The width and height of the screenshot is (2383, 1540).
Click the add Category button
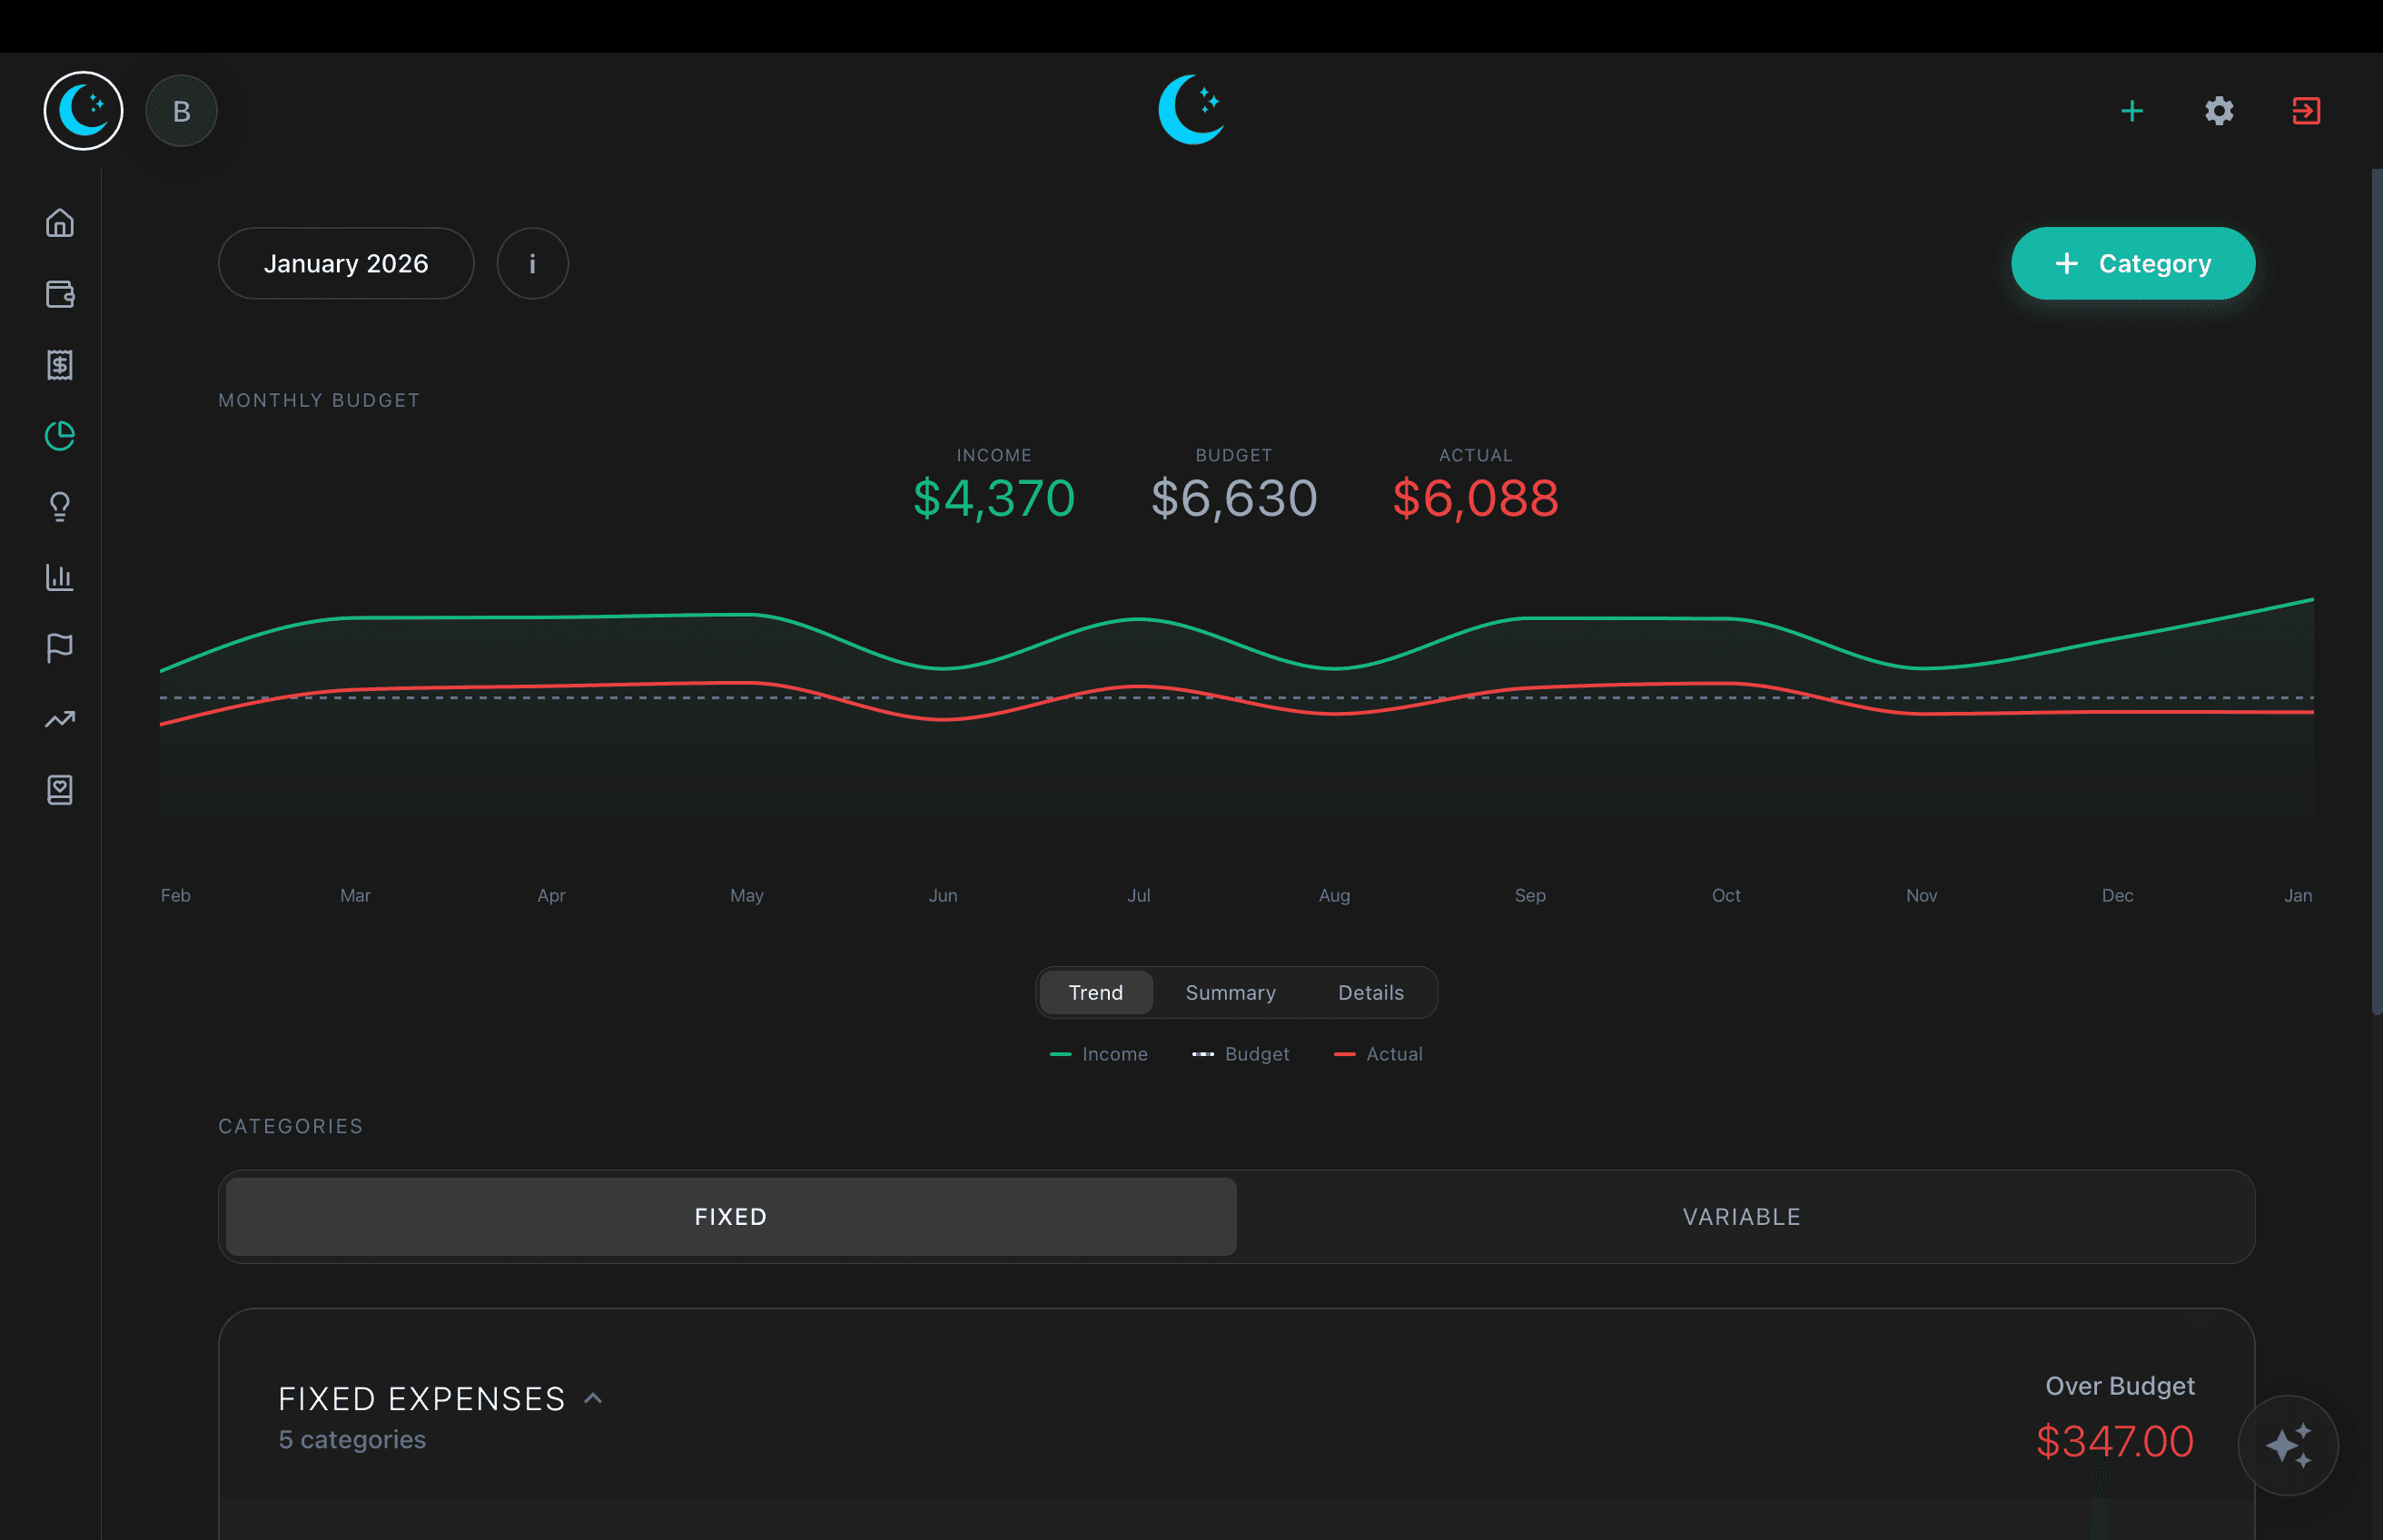click(2132, 264)
